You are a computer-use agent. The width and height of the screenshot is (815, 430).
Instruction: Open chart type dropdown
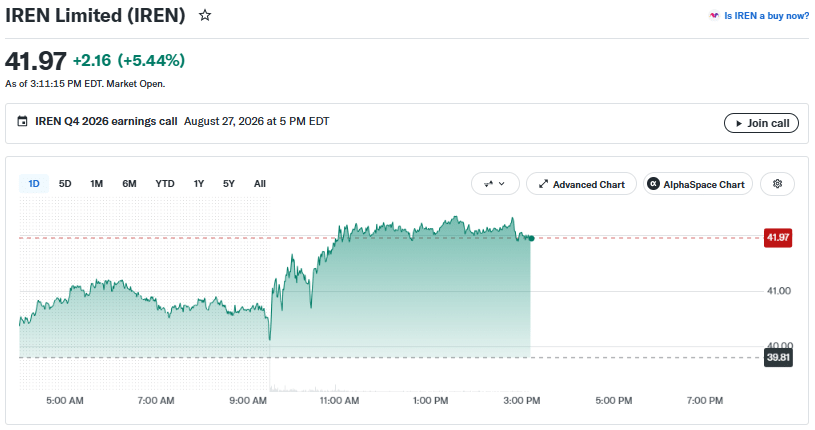495,184
